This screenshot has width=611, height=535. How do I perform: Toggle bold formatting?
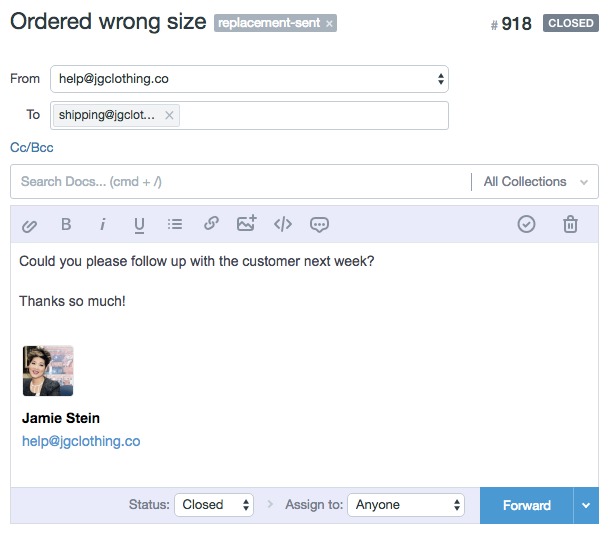66,224
